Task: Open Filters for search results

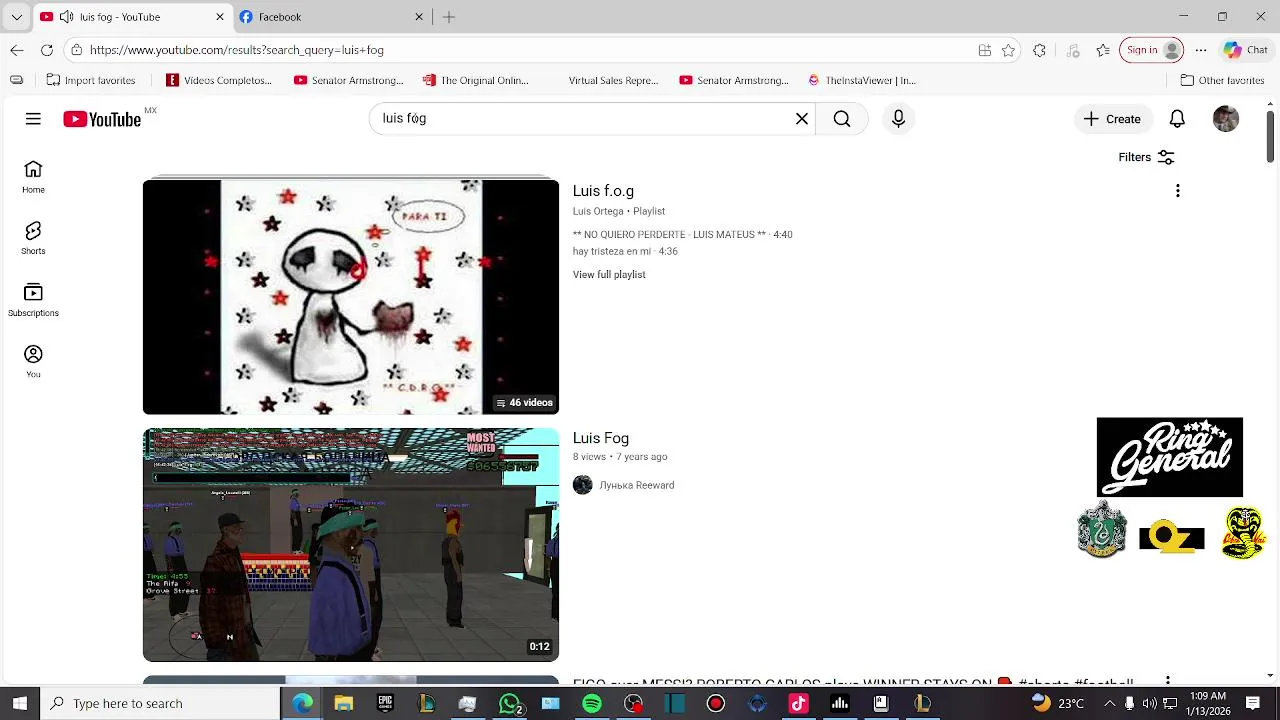Action: click(1146, 157)
